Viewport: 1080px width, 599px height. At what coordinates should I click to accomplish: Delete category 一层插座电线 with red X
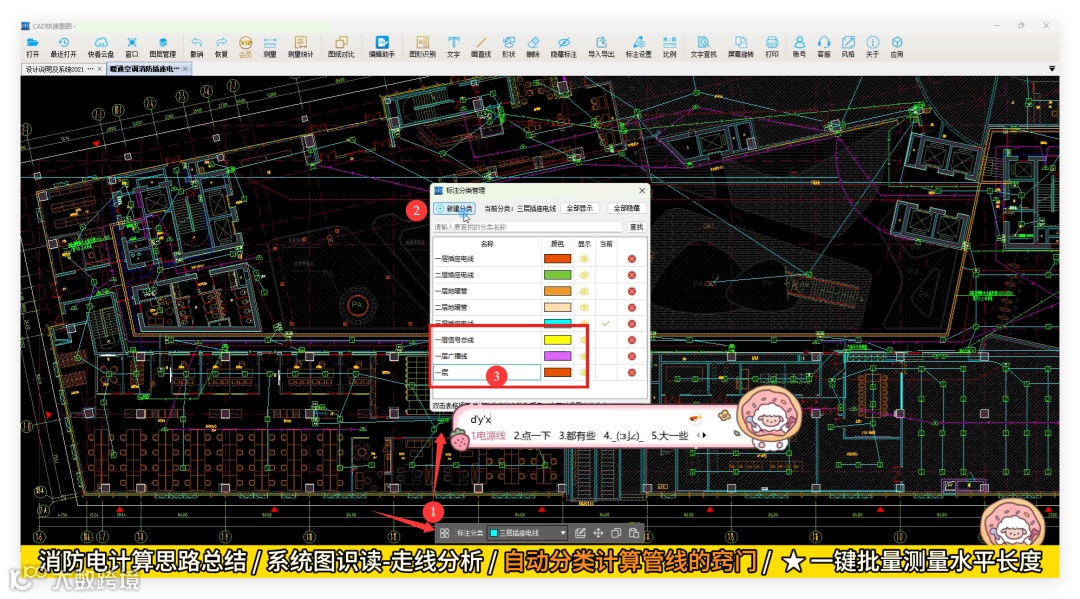tap(632, 259)
